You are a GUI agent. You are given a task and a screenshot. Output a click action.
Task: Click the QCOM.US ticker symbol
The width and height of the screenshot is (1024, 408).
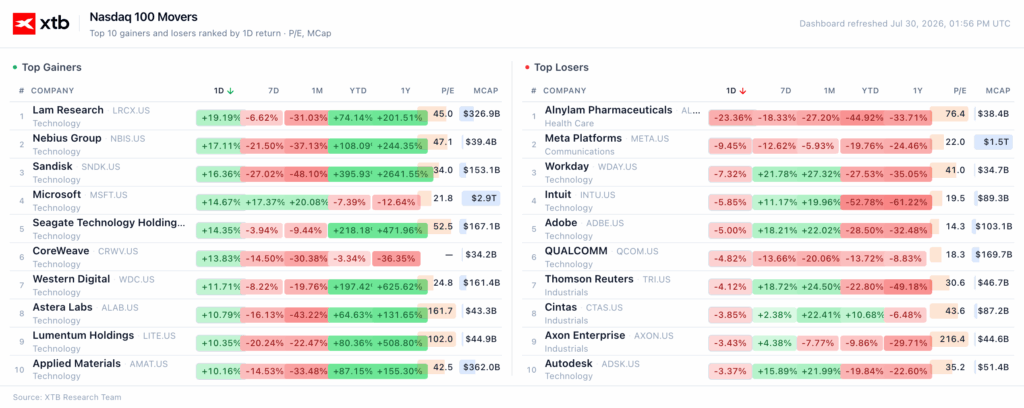pos(637,251)
